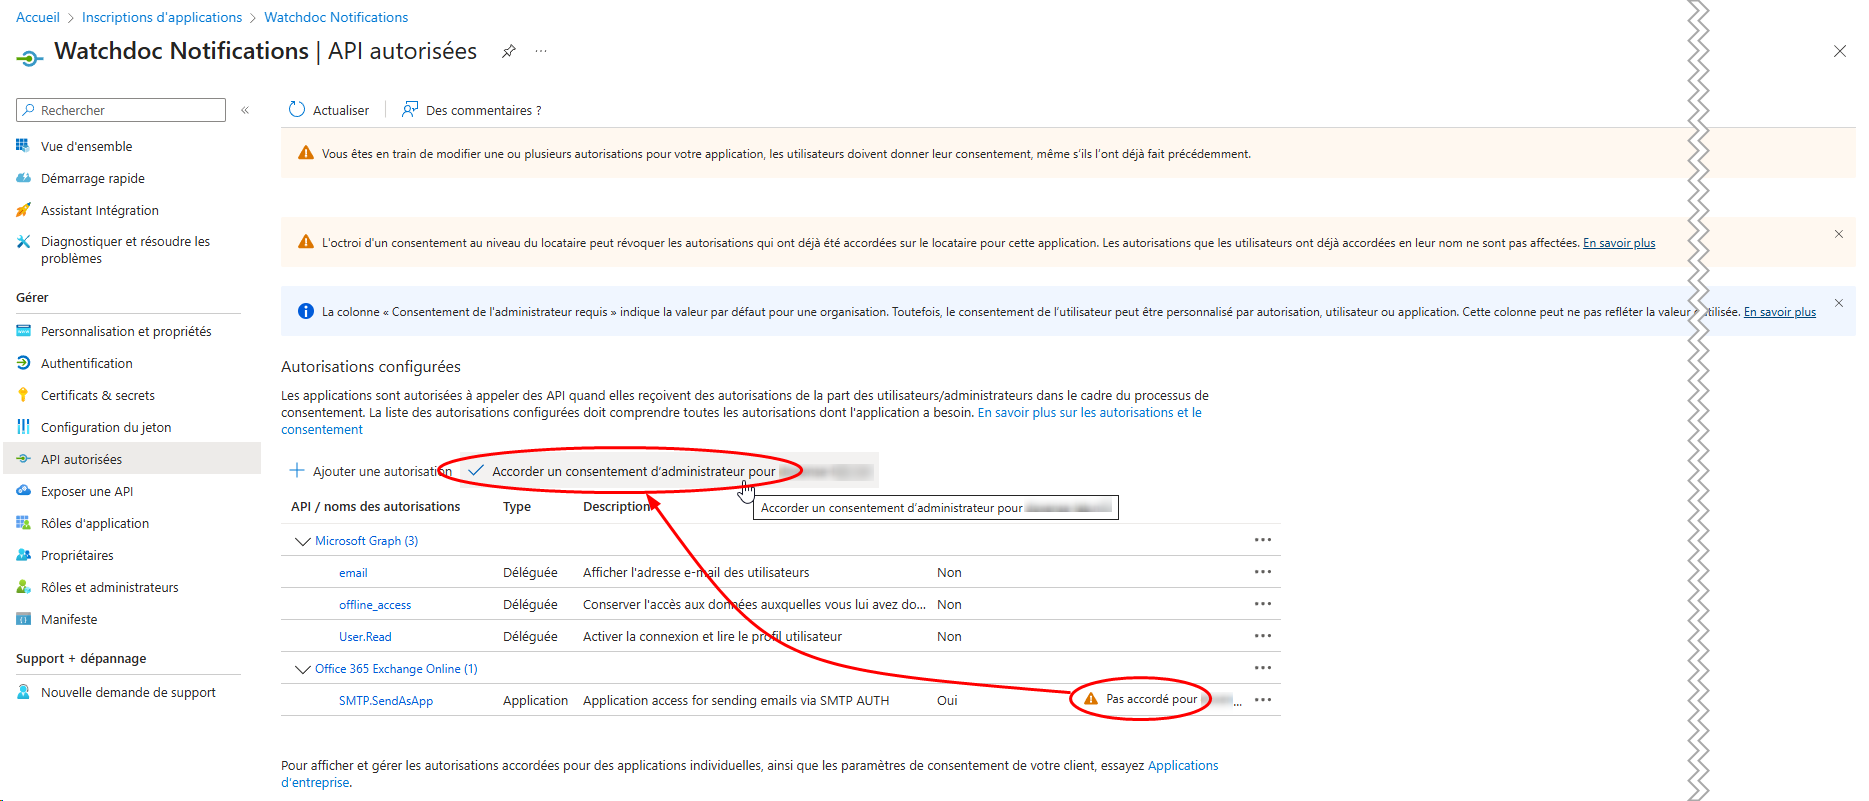1869x801 pixels.
Task: Click En savoir plus in warning banner
Action: tap(1619, 243)
